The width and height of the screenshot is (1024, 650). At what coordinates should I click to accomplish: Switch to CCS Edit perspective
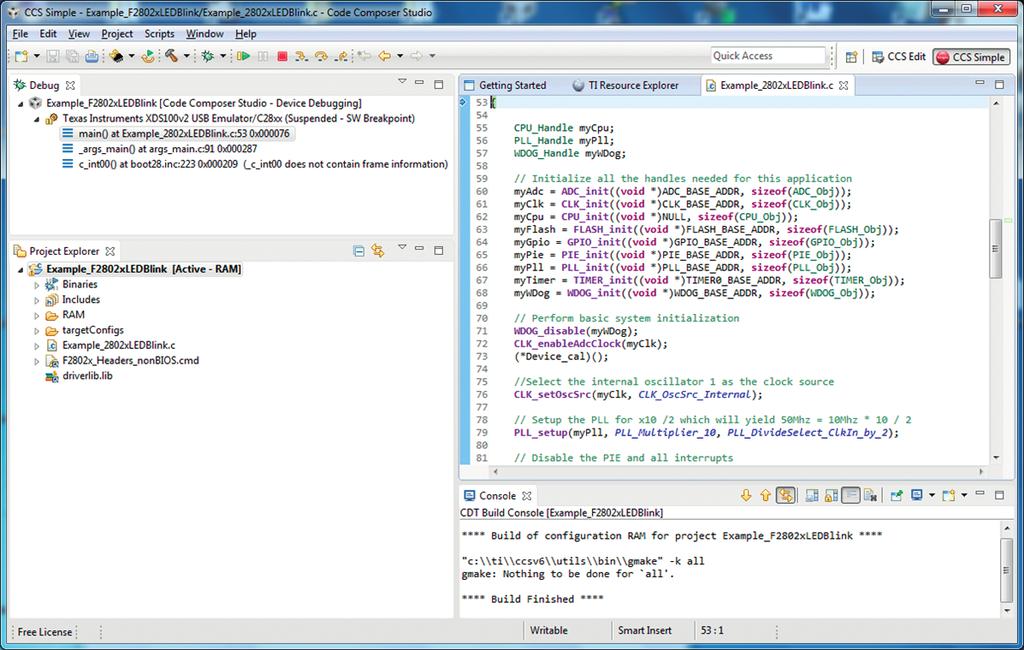899,57
